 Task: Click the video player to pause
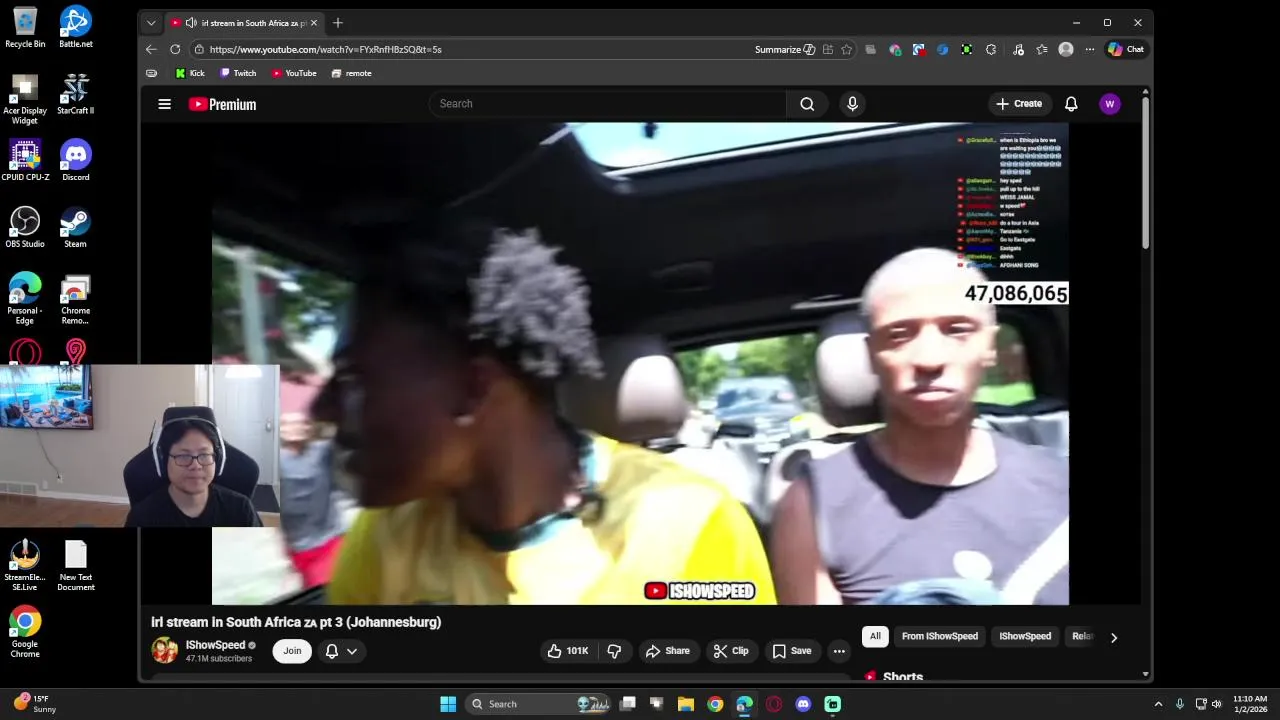[x=640, y=364]
